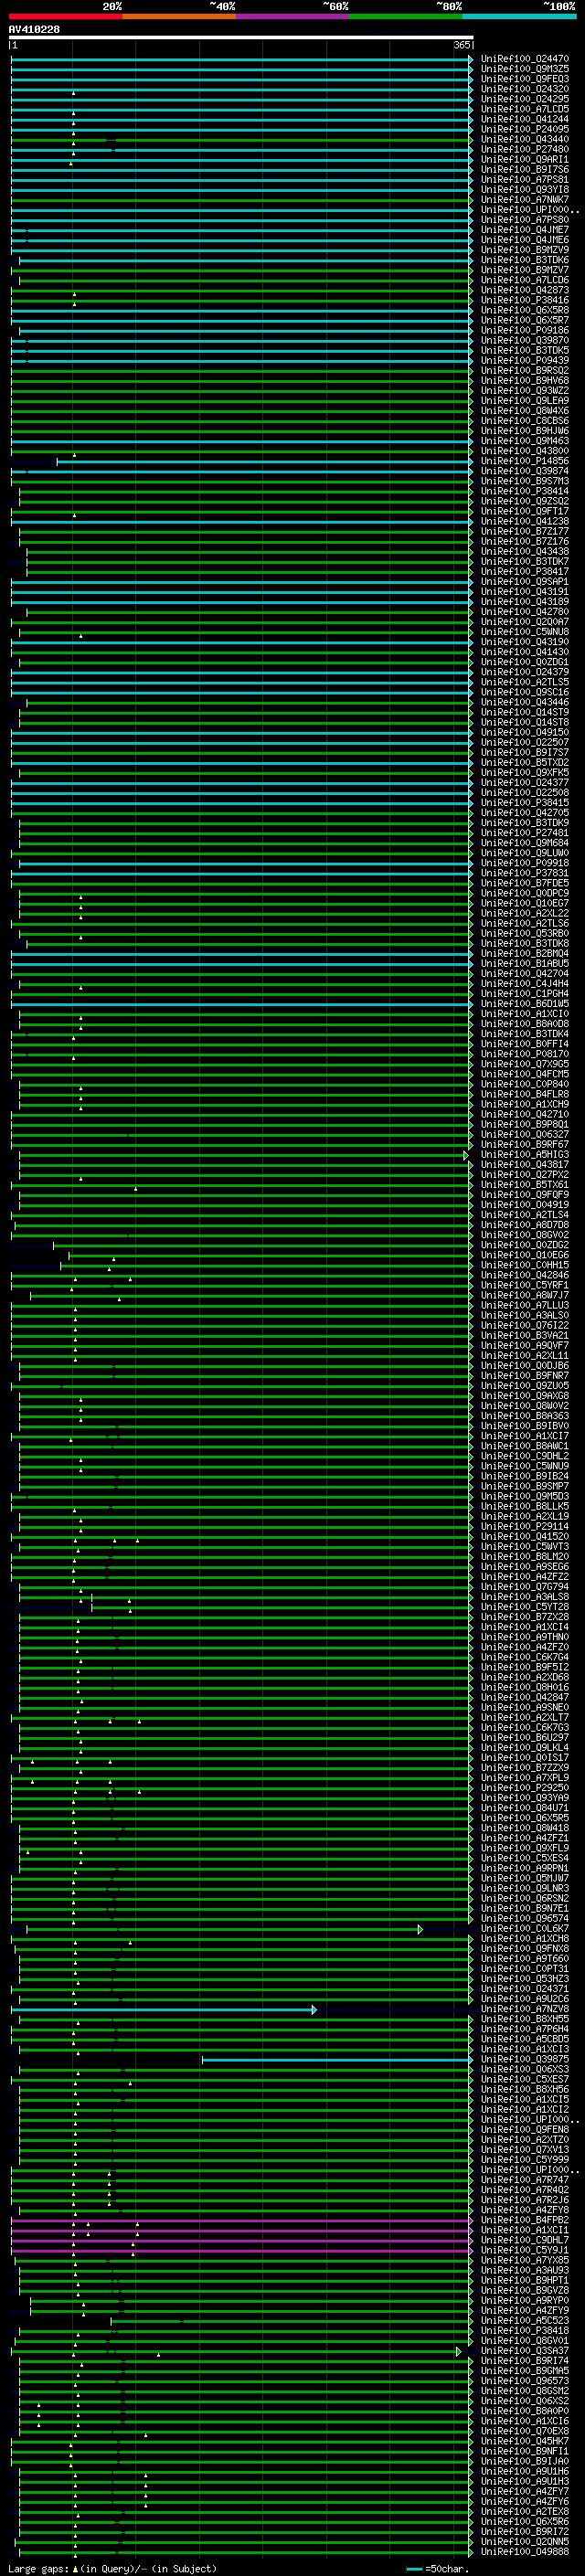Select the UniRef100_B8XH55 label
Image resolution: width=585 pixels, height=2576 pixels.
(x=525, y=2018)
